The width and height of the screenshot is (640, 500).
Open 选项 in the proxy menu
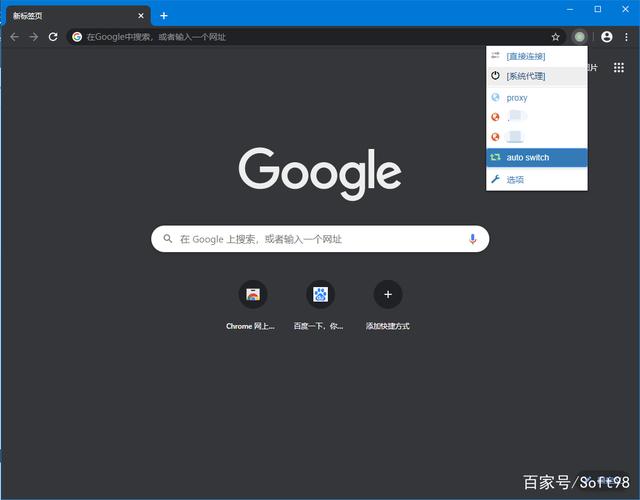tap(537, 180)
